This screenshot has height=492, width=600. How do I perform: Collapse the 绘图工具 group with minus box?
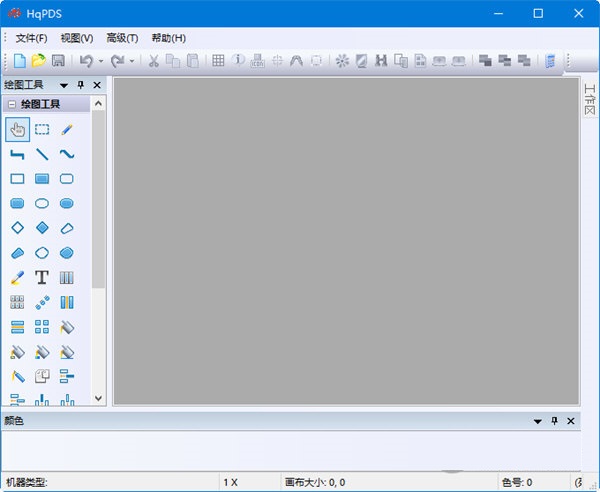click(x=11, y=104)
